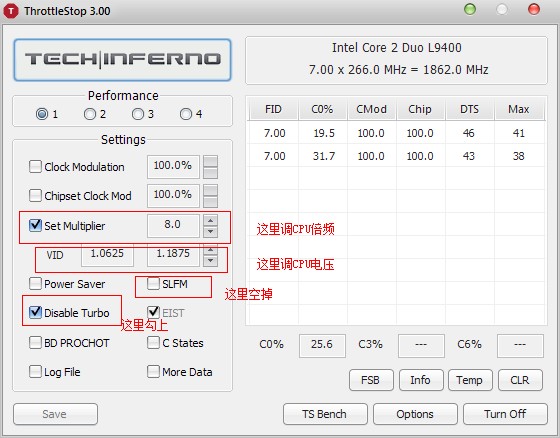Click the Chipset Clock Mod down stepper
This screenshot has height=438, width=560.
point(210,202)
